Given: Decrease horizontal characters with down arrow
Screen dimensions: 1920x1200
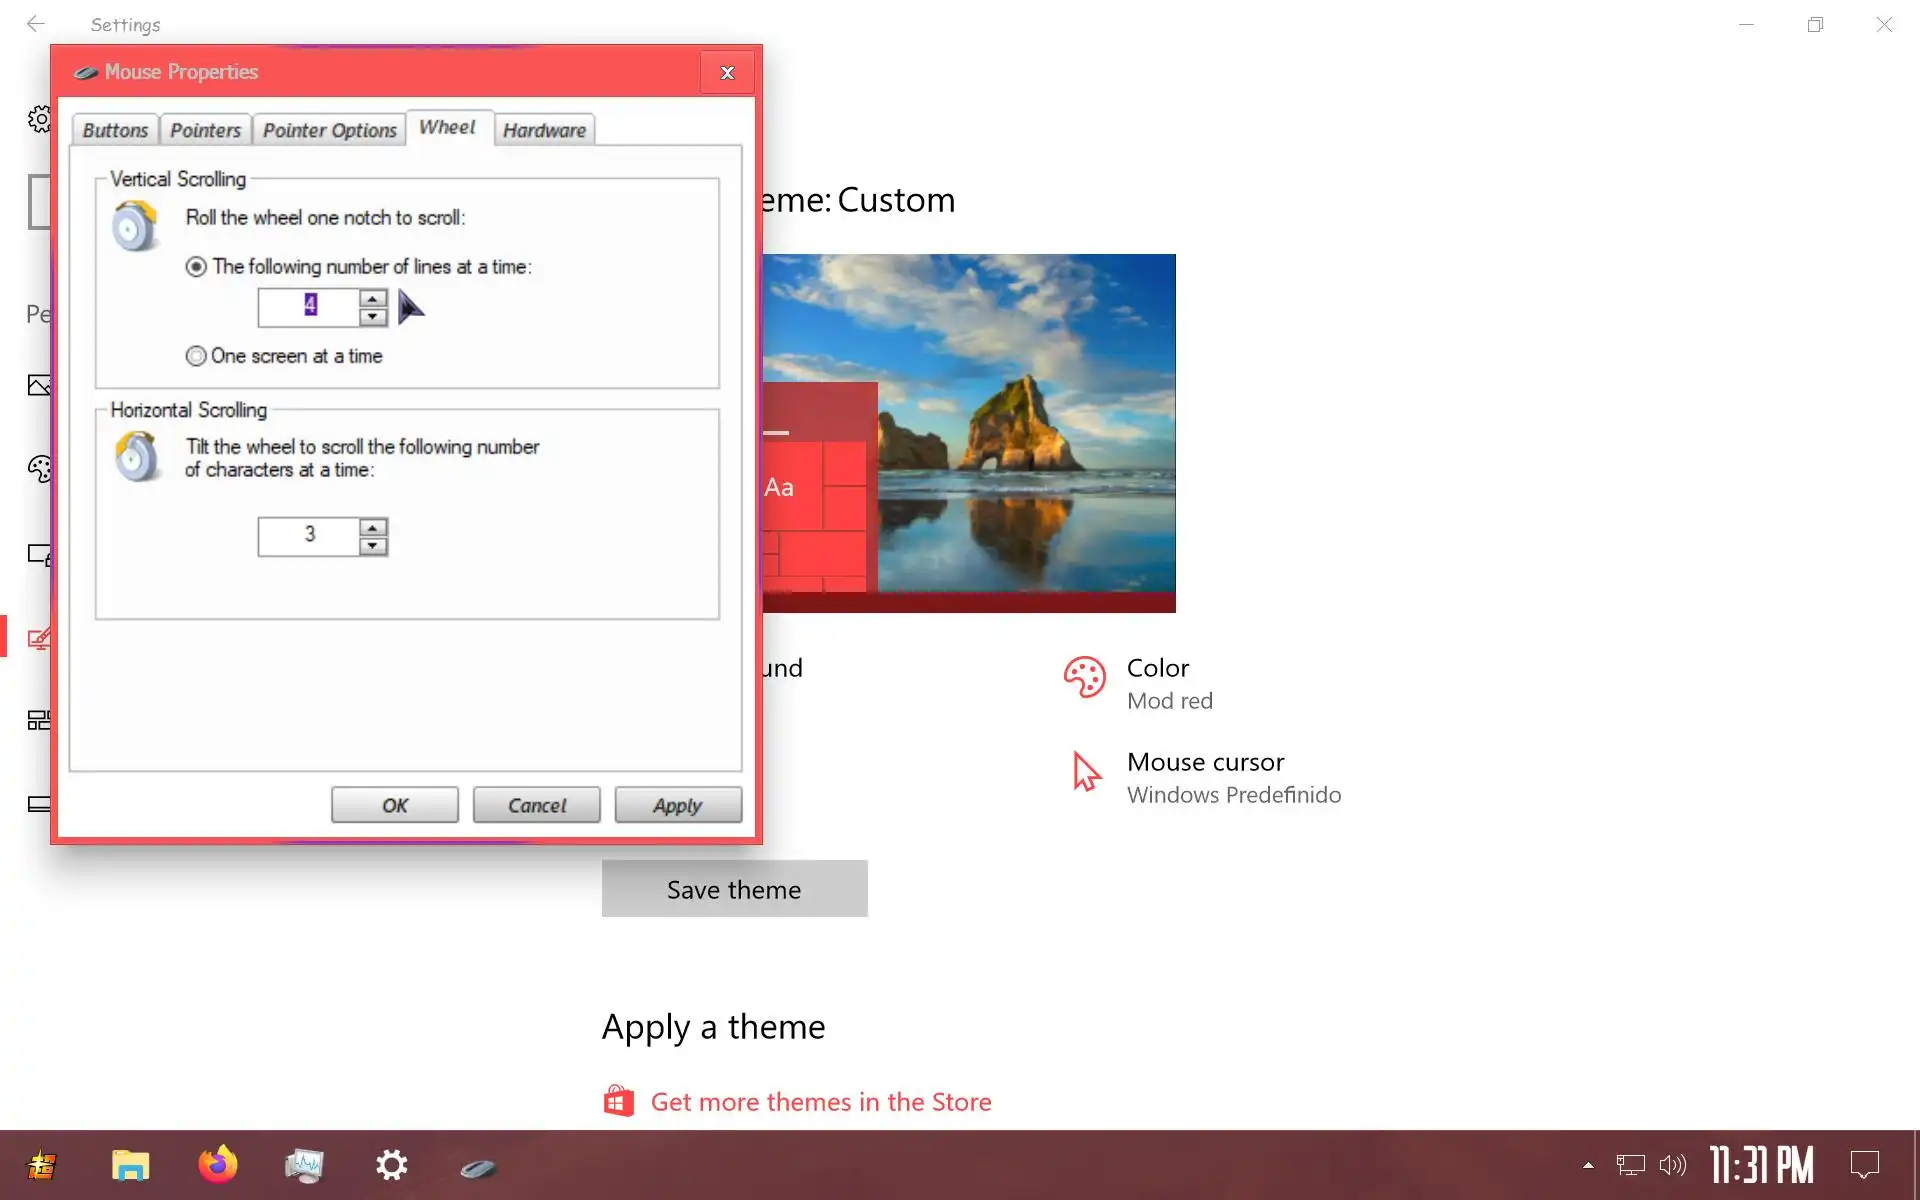Looking at the screenshot, I should [x=373, y=546].
